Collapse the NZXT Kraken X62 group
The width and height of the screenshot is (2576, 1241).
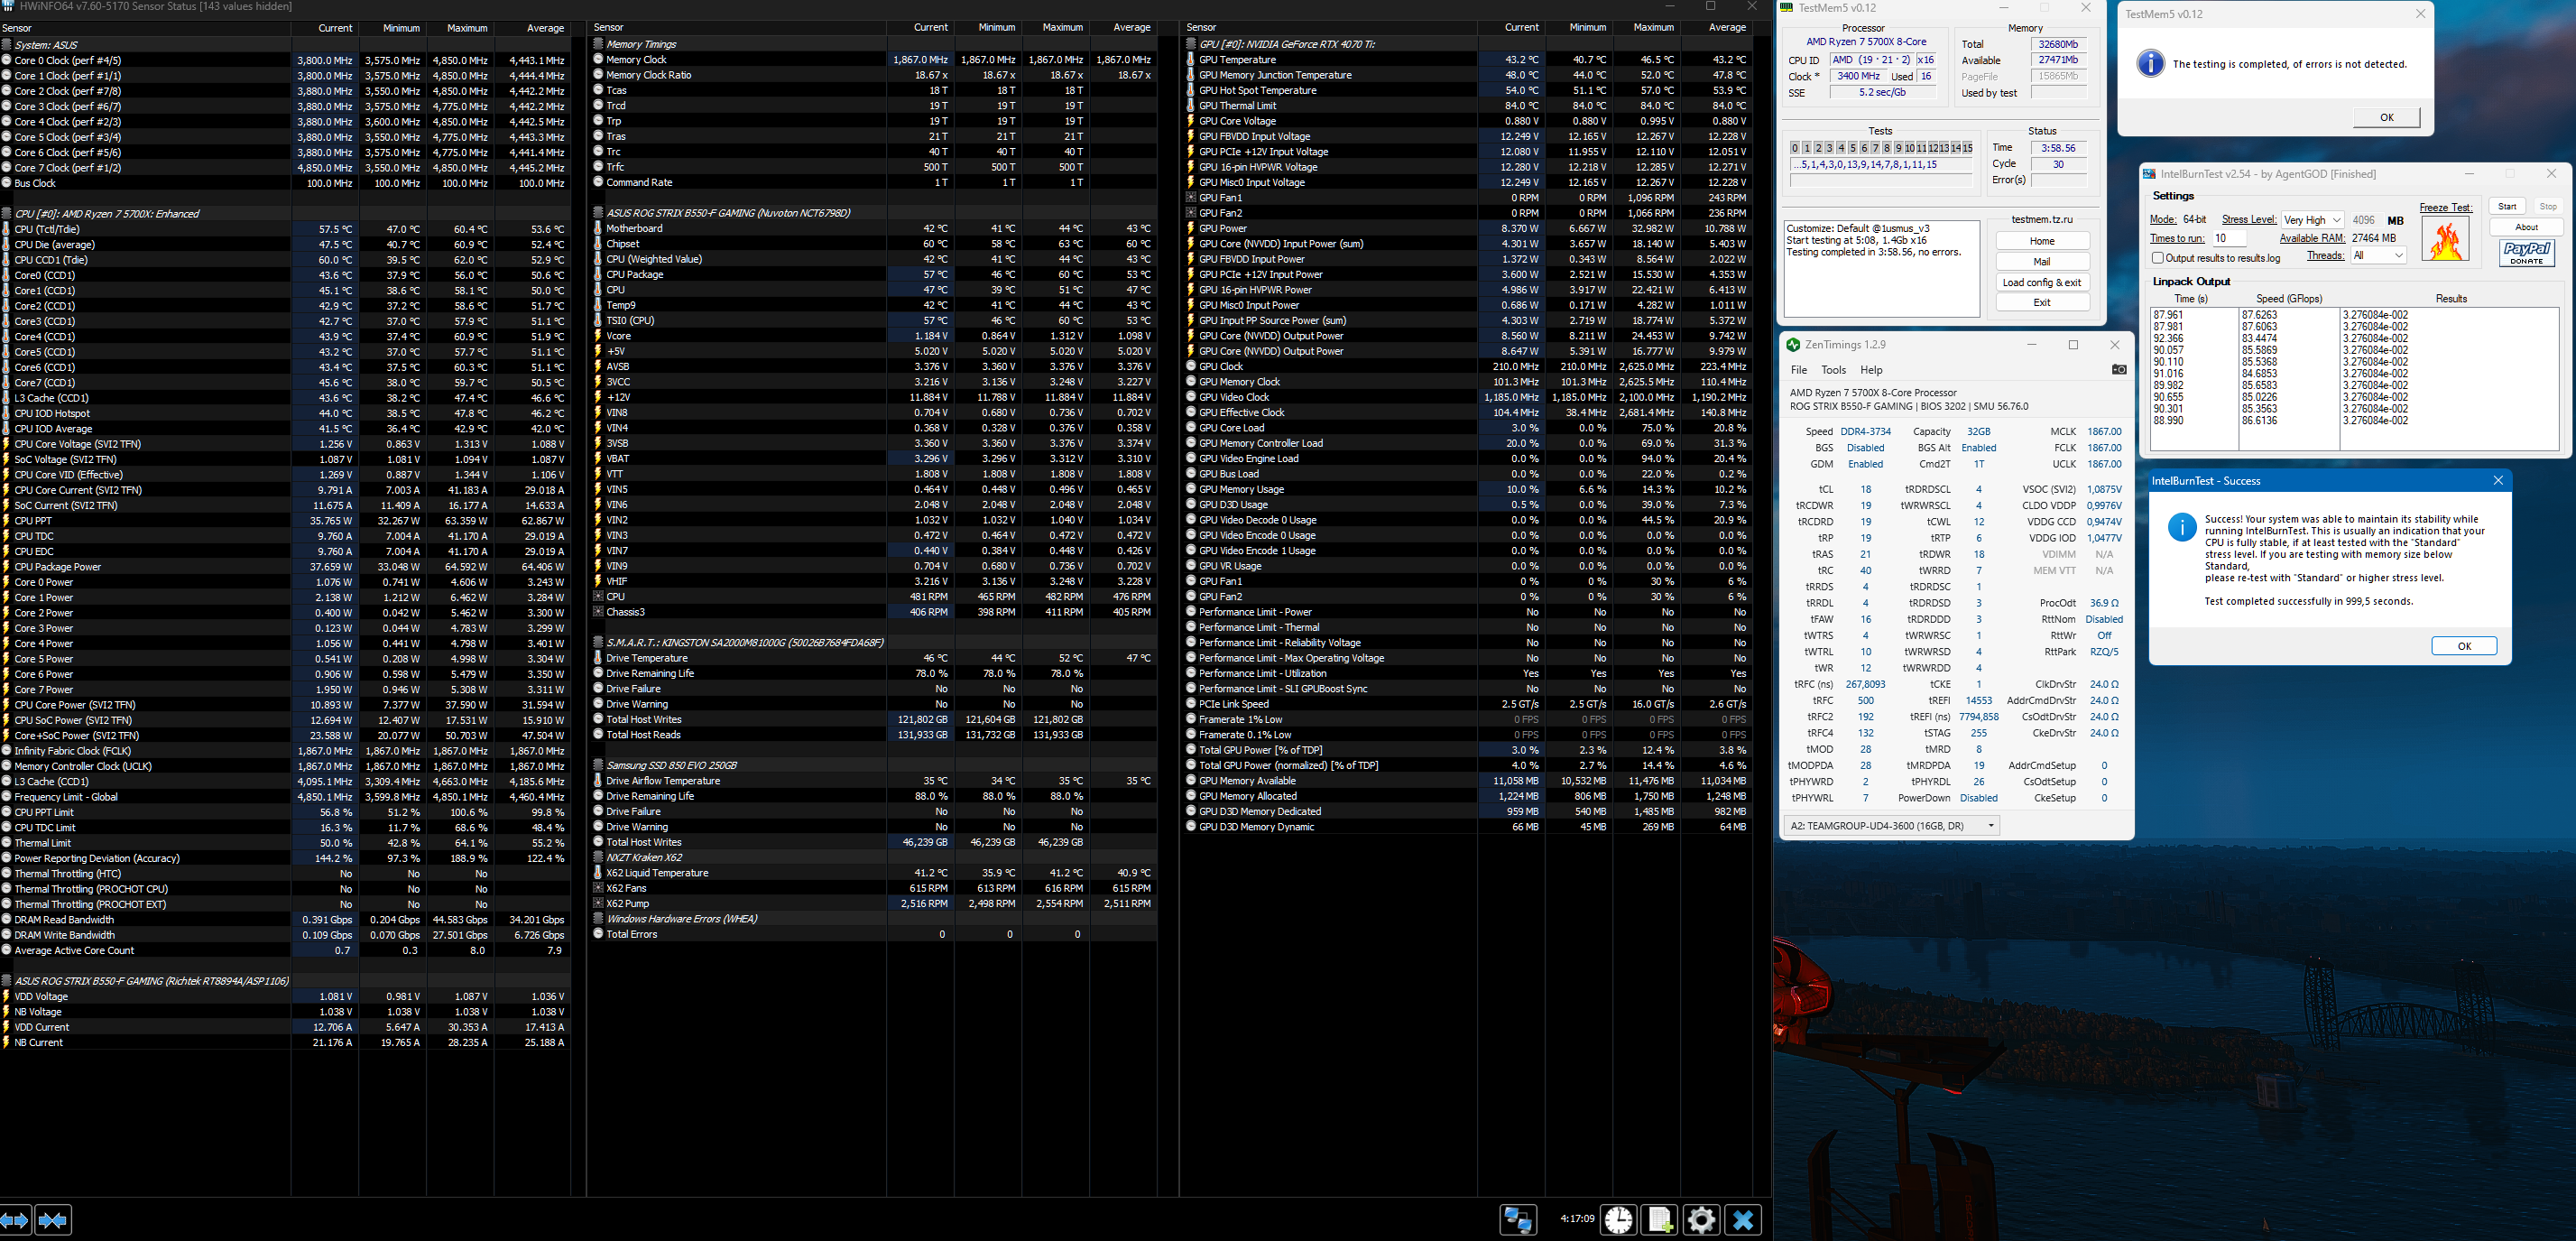tap(598, 858)
